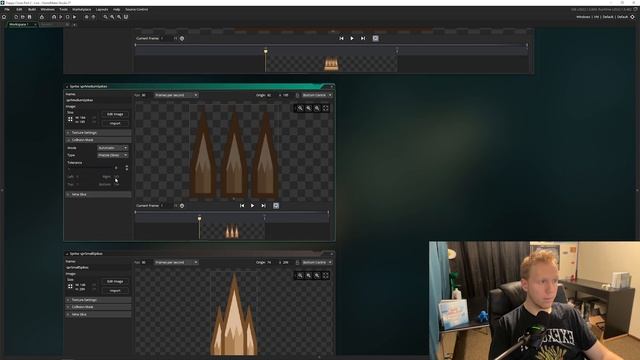Open collision mask Mode dropdown
Screen dimensions: 640x360
pos(113,148)
